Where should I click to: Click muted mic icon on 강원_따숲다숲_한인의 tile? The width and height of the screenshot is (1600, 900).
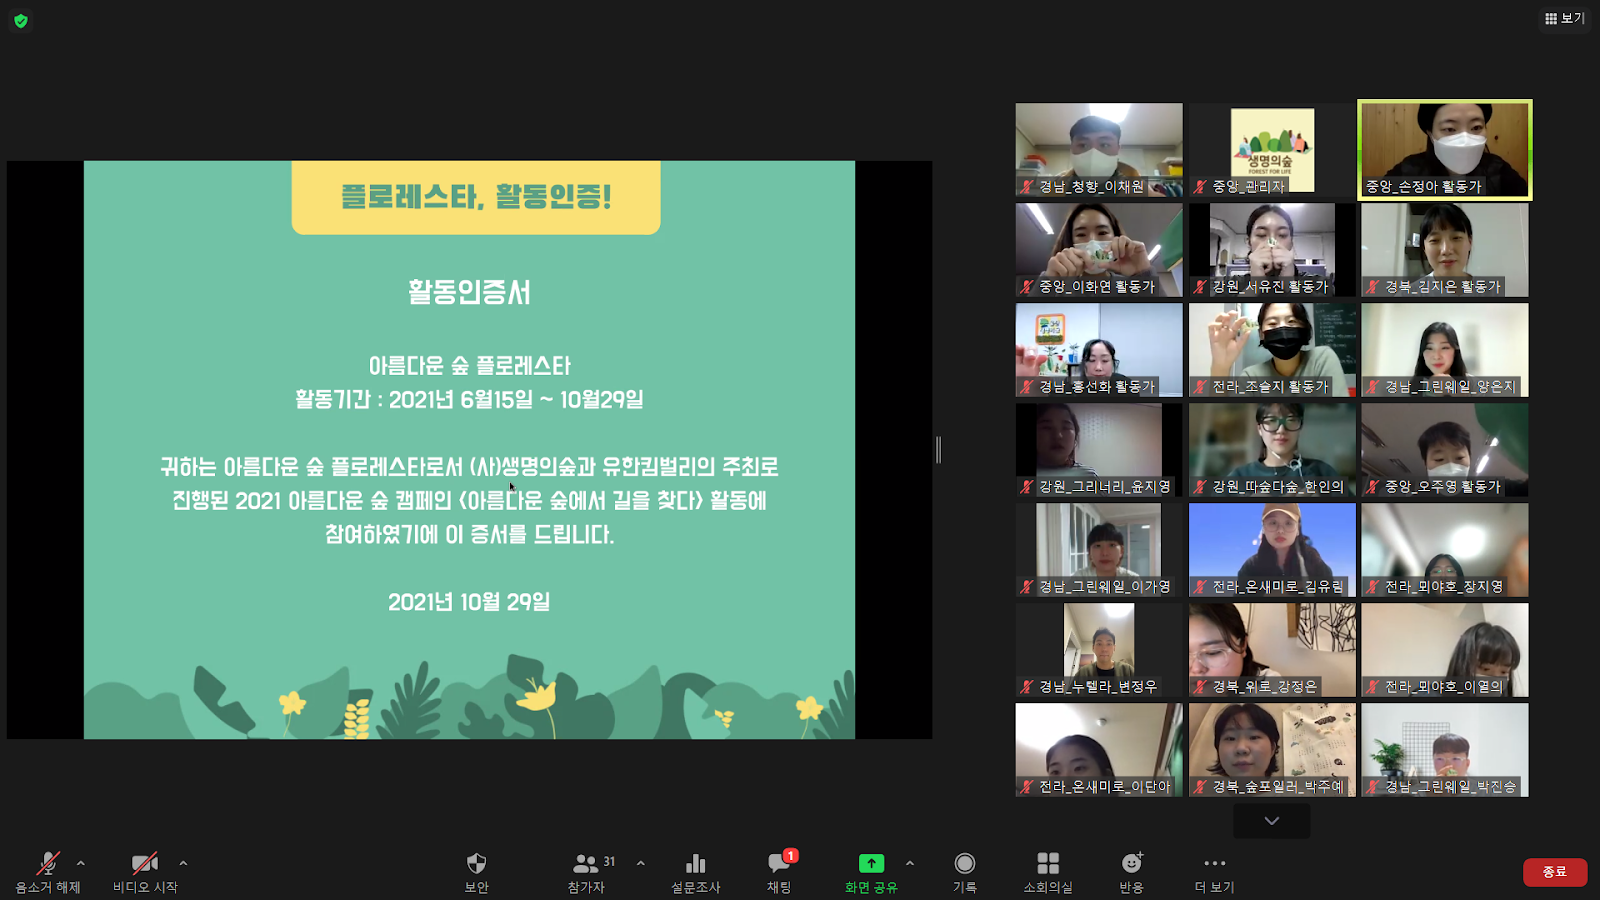click(x=1200, y=487)
